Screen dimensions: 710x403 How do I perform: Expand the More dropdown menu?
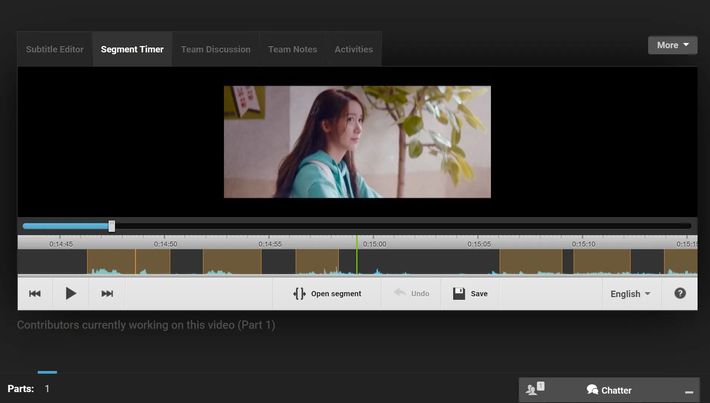(x=672, y=45)
